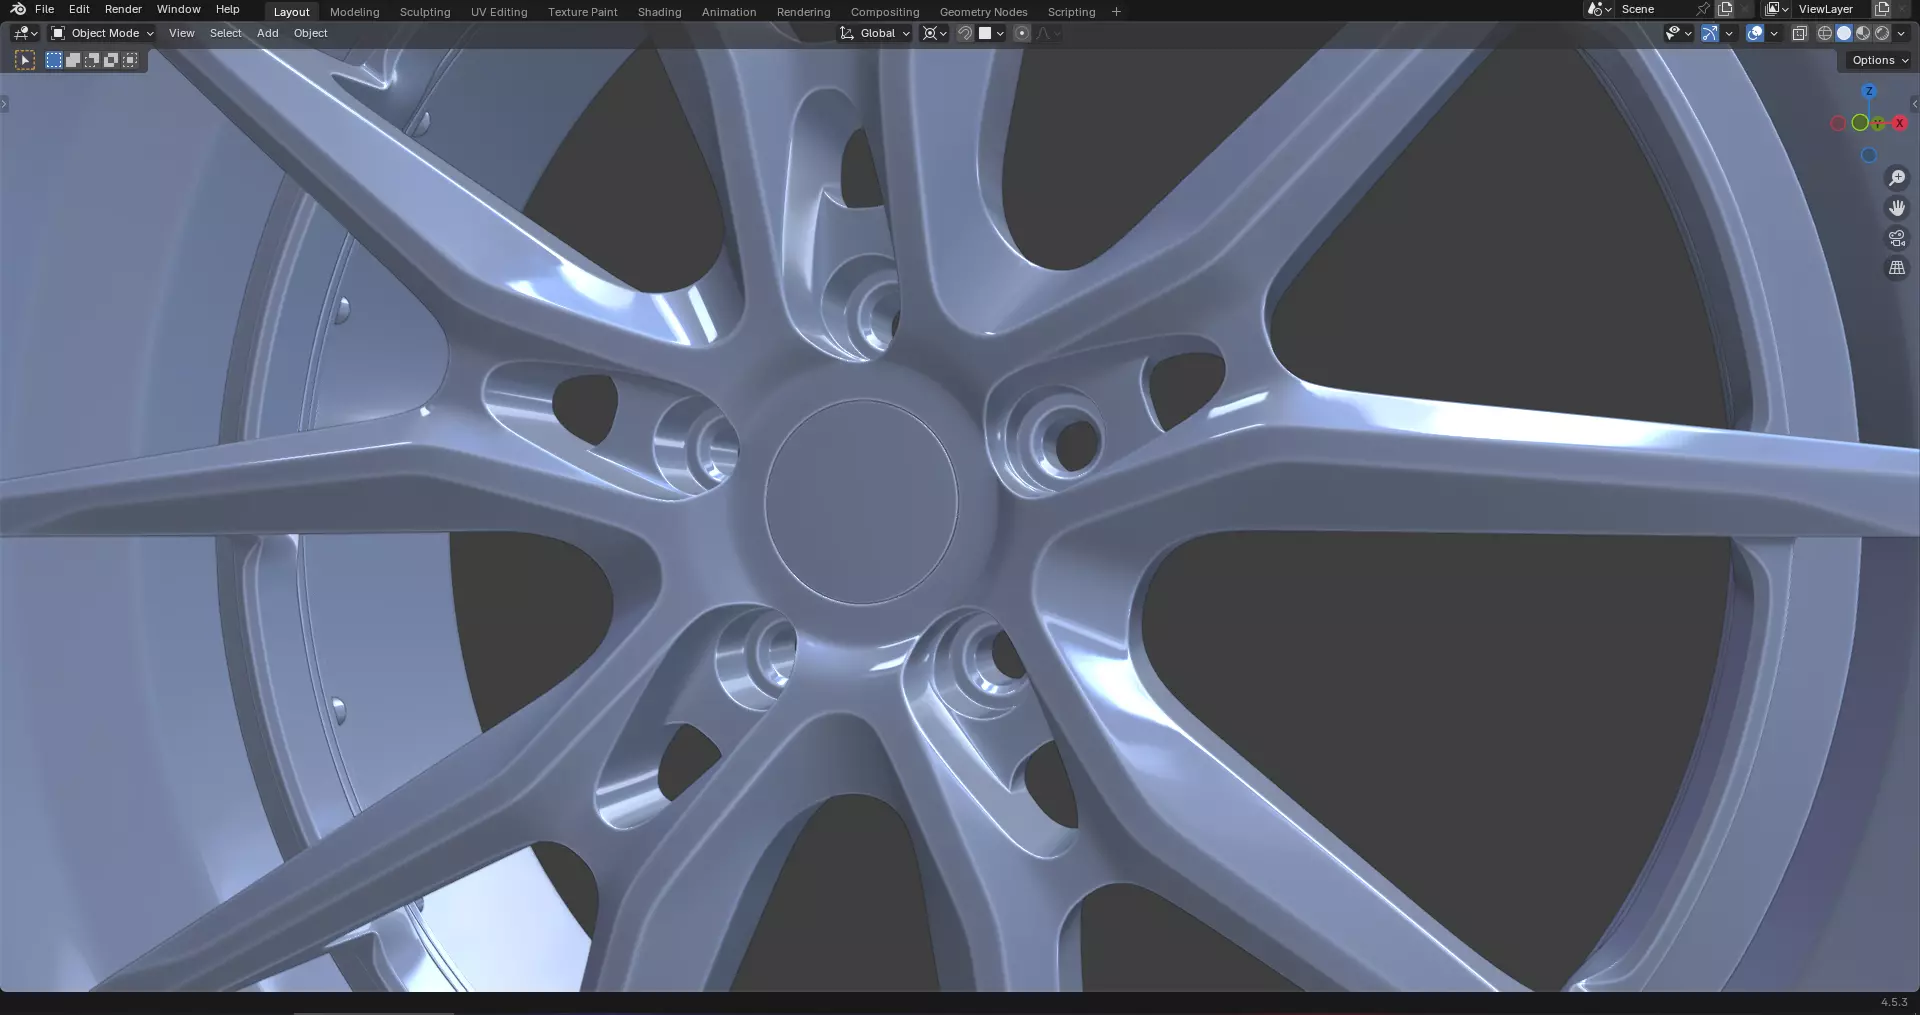Open Global transform orientation dropdown
Viewport: 1920px width, 1015px height.
tap(875, 33)
